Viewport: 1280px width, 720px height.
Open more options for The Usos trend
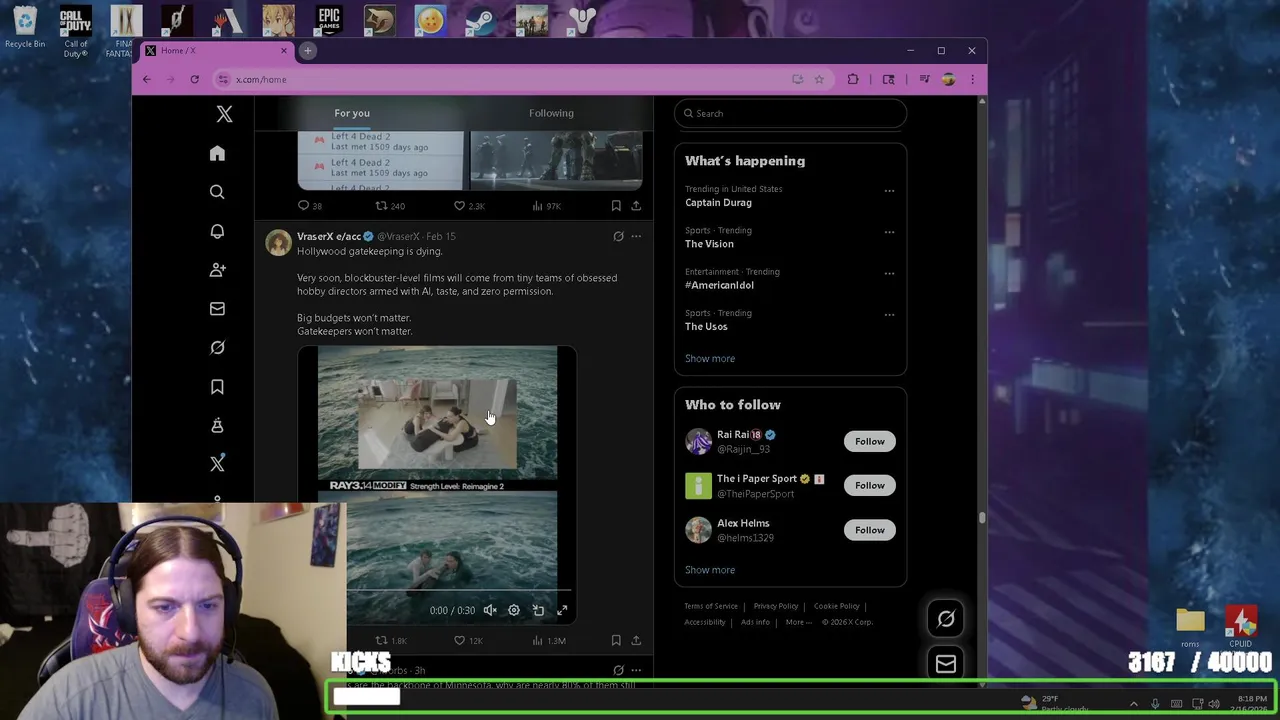[x=889, y=315]
